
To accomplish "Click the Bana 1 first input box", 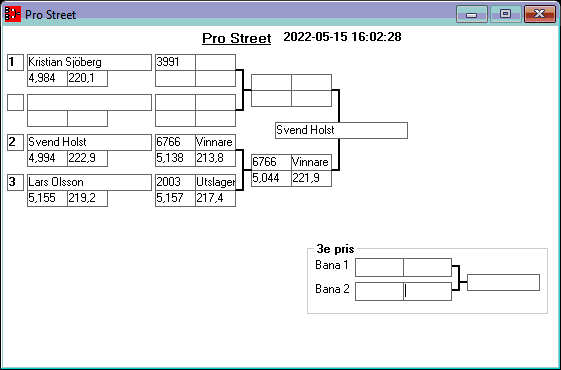I will [x=379, y=267].
